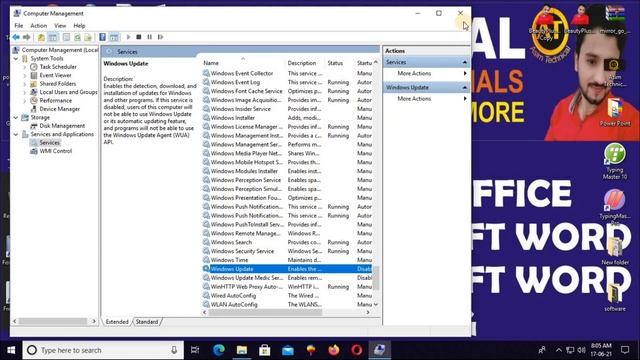Select Wired AutoConfig service row

click(x=287, y=296)
